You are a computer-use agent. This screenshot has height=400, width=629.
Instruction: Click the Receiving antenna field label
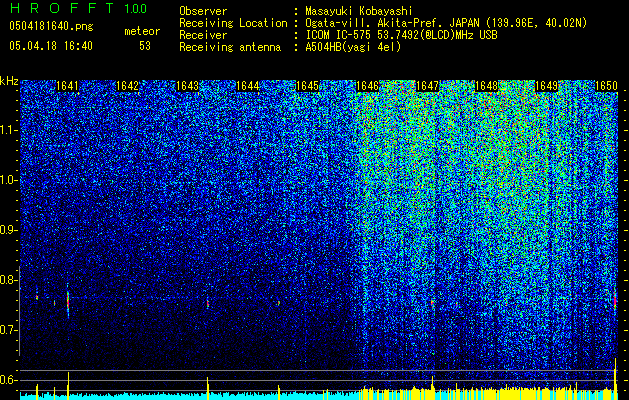point(230,47)
